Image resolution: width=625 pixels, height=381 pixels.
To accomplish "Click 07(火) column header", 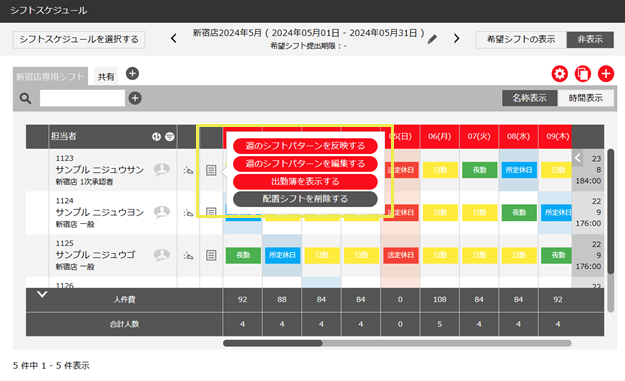I will click(x=479, y=137).
